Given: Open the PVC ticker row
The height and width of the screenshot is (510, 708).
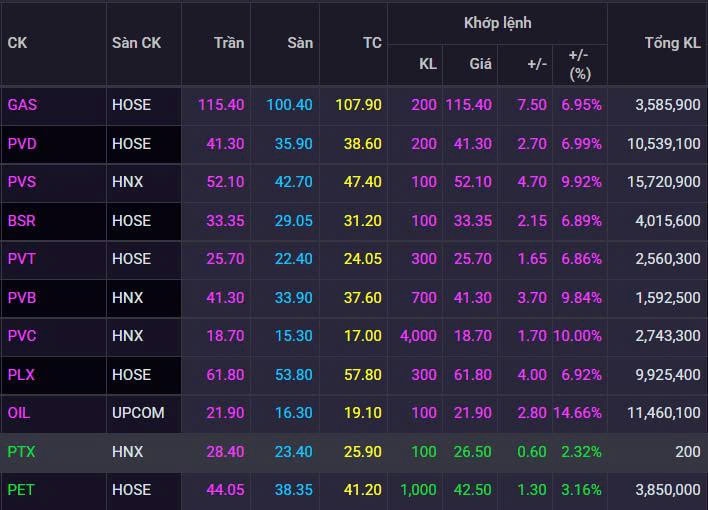Looking at the screenshot, I should (x=22, y=336).
